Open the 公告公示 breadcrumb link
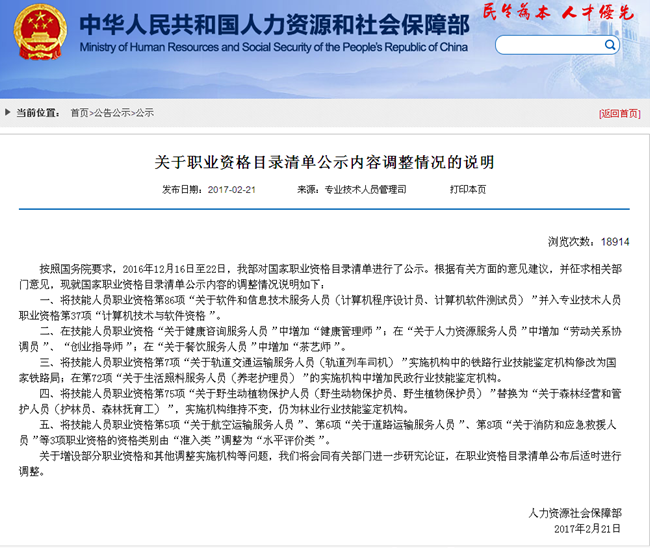This screenshot has height=548, width=650. pos(112,113)
